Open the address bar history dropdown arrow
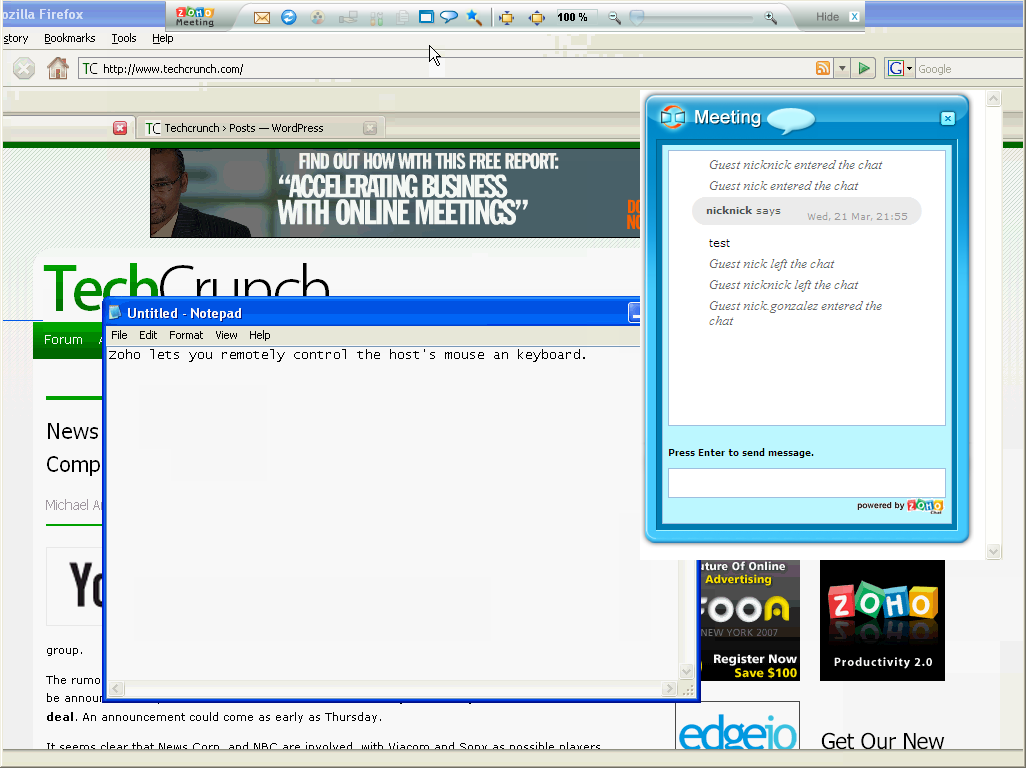This screenshot has width=1026, height=768. [x=842, y=68]
